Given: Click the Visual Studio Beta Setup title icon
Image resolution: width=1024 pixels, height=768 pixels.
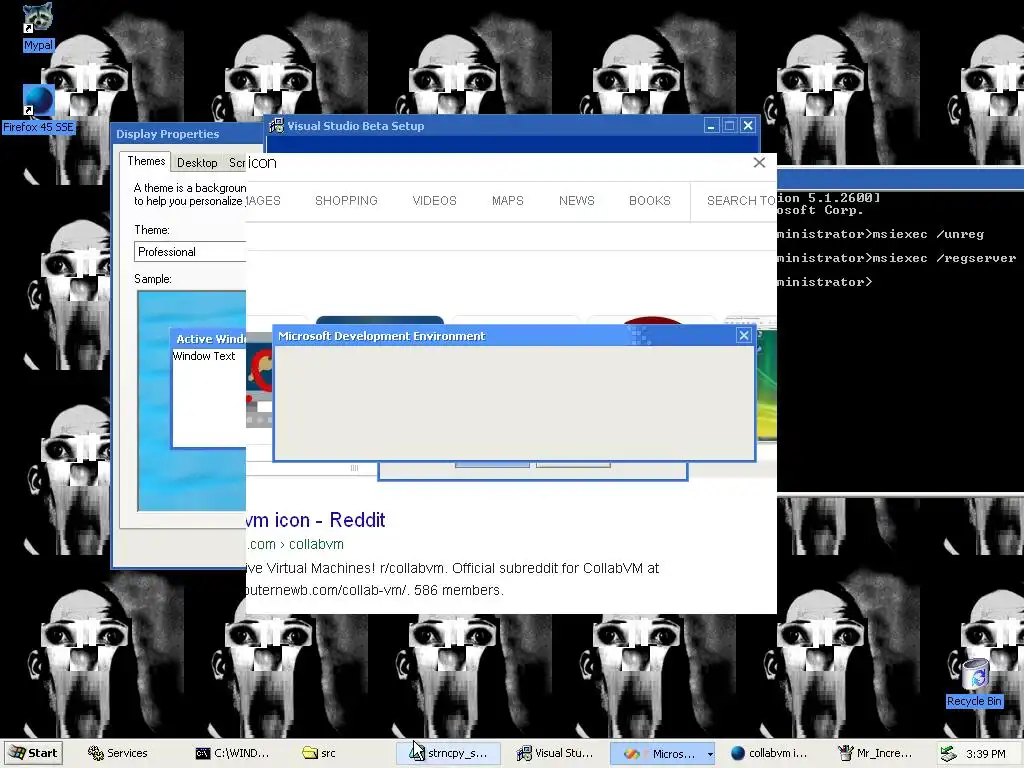Looking at the screenshot, I should tap(276, 125).
